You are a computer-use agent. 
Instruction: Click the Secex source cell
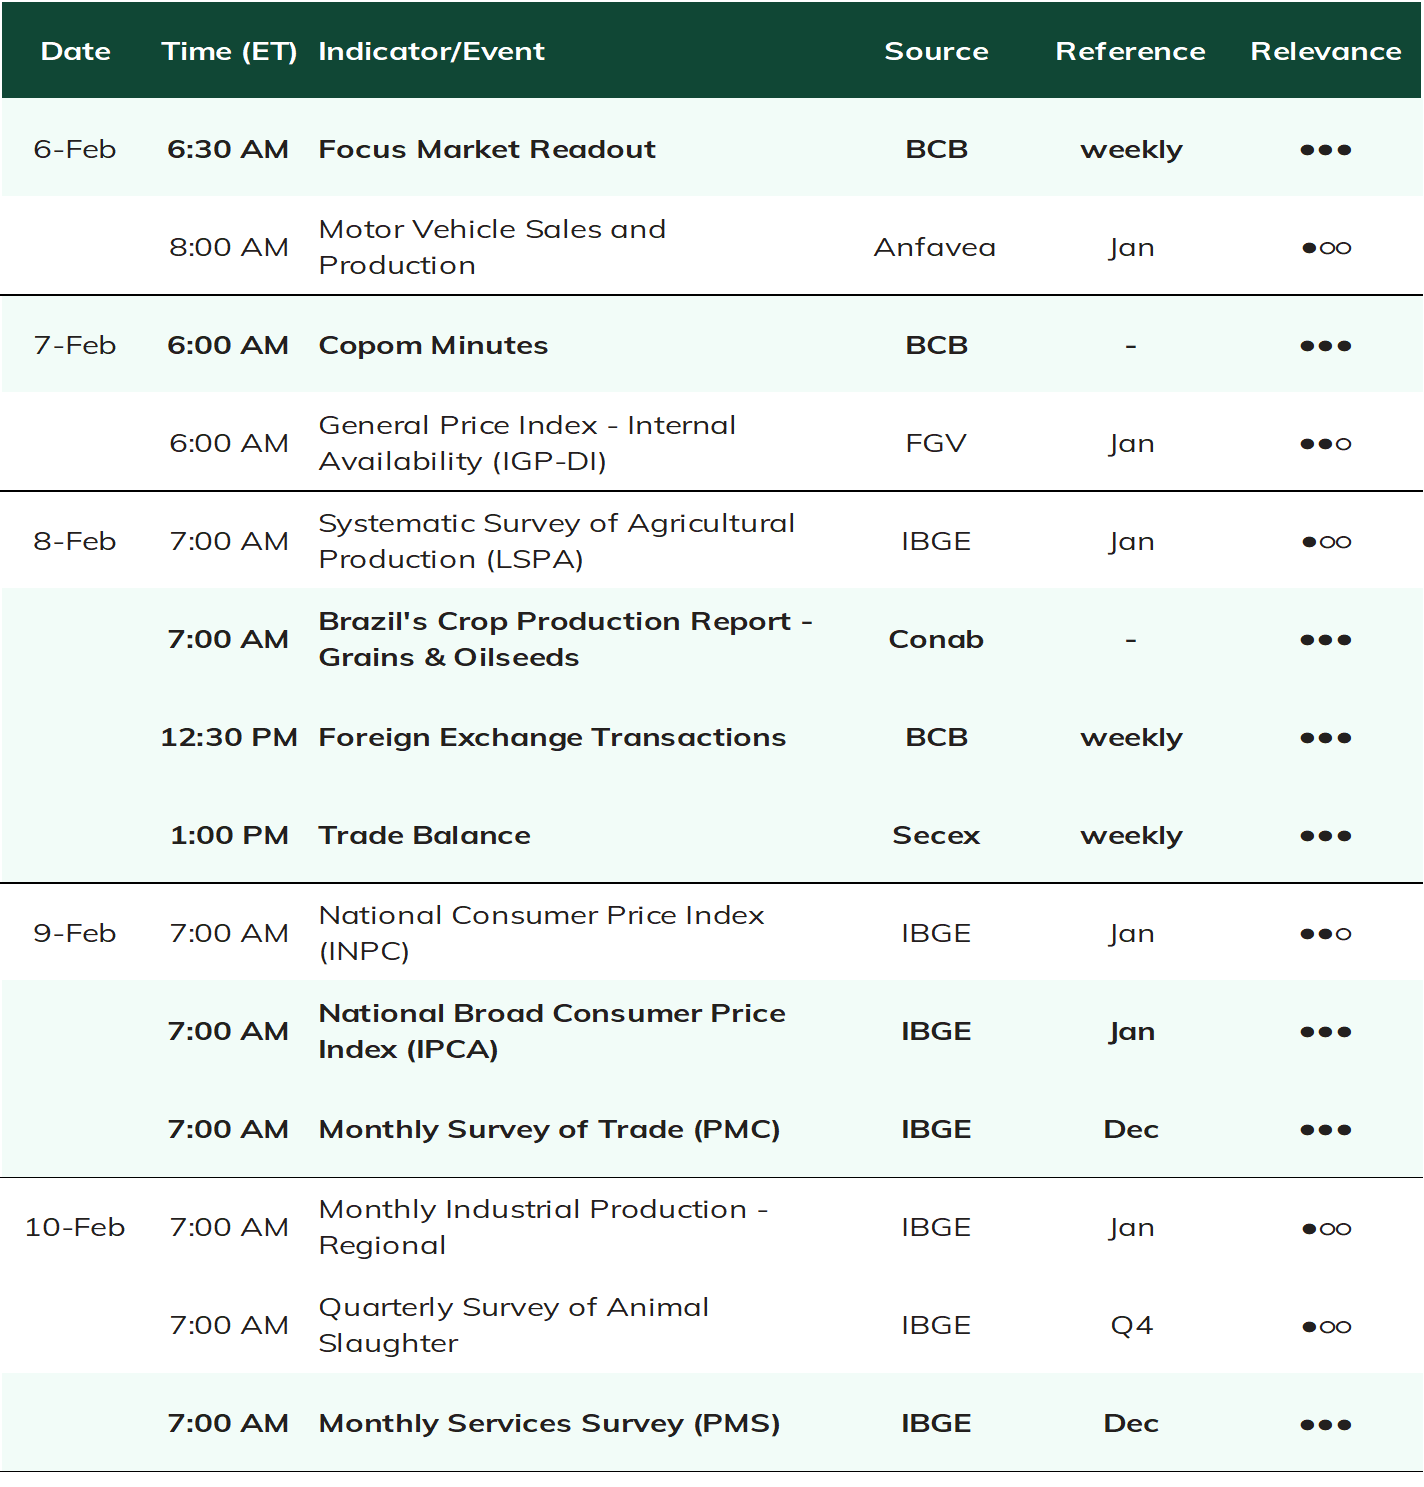point(936,835)
